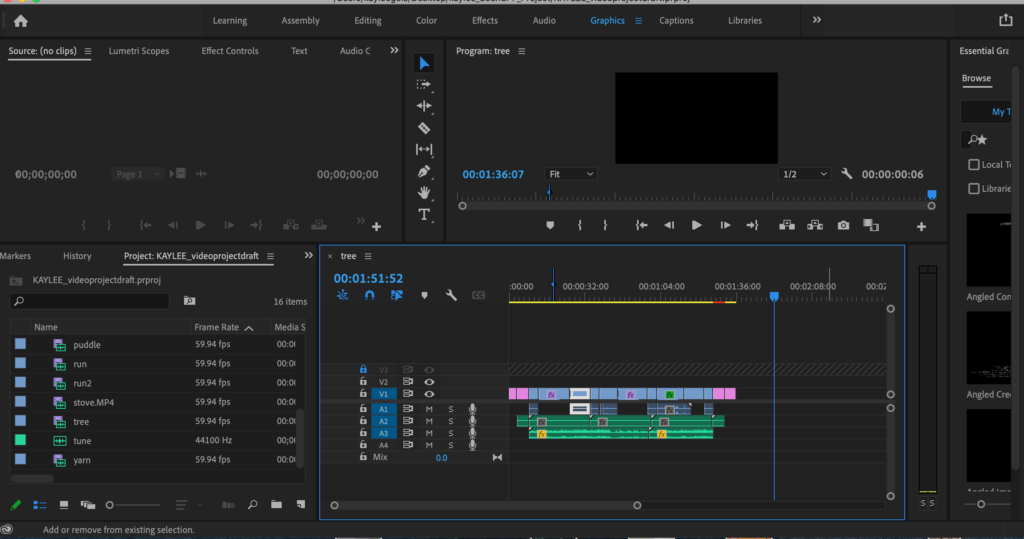
Task: Open Home screen via house icon
Action: click(20, 20)
